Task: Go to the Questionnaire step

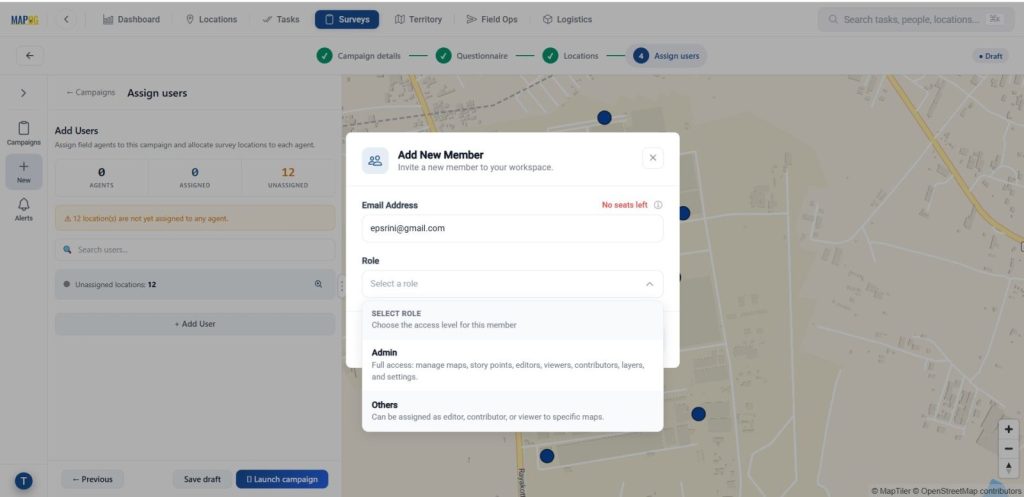Action: point(472,56)
